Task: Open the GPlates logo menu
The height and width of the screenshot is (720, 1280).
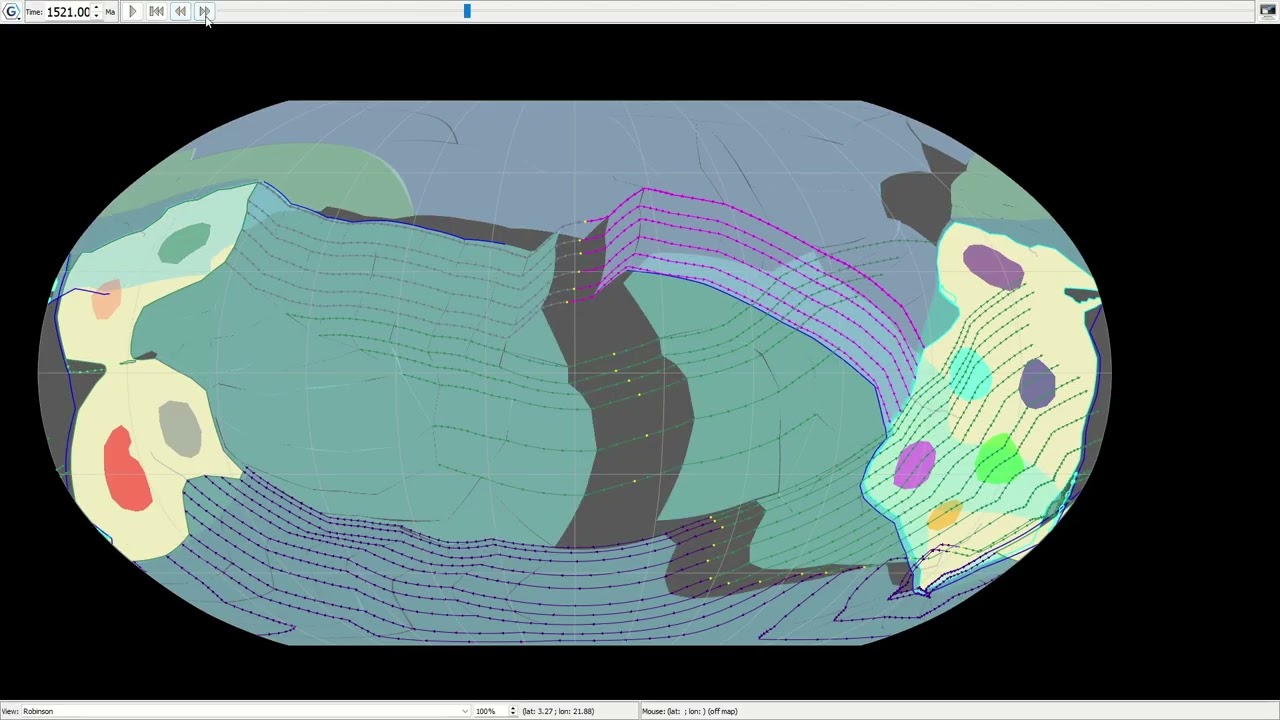Action: (x=10, y=11)
